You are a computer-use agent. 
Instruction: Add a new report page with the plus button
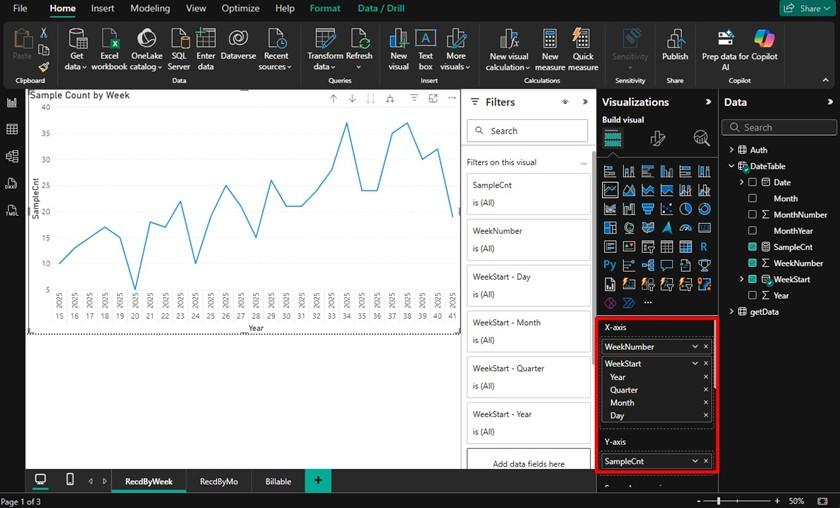point(318,481)
